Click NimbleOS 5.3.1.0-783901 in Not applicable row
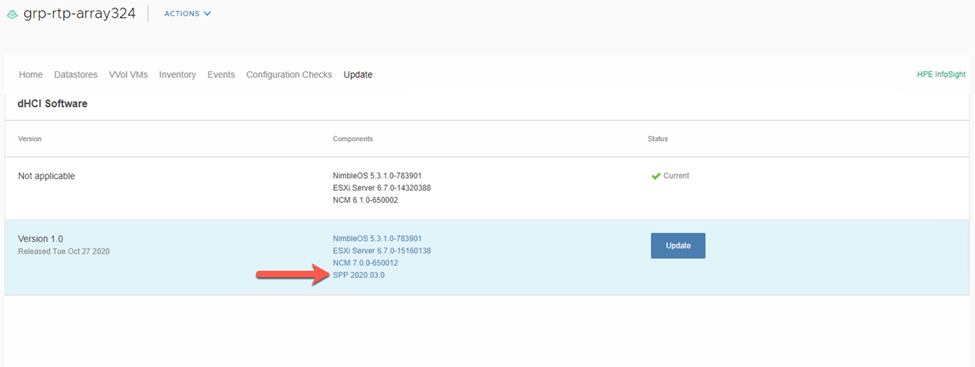The image size is (975, 367). 377,175
